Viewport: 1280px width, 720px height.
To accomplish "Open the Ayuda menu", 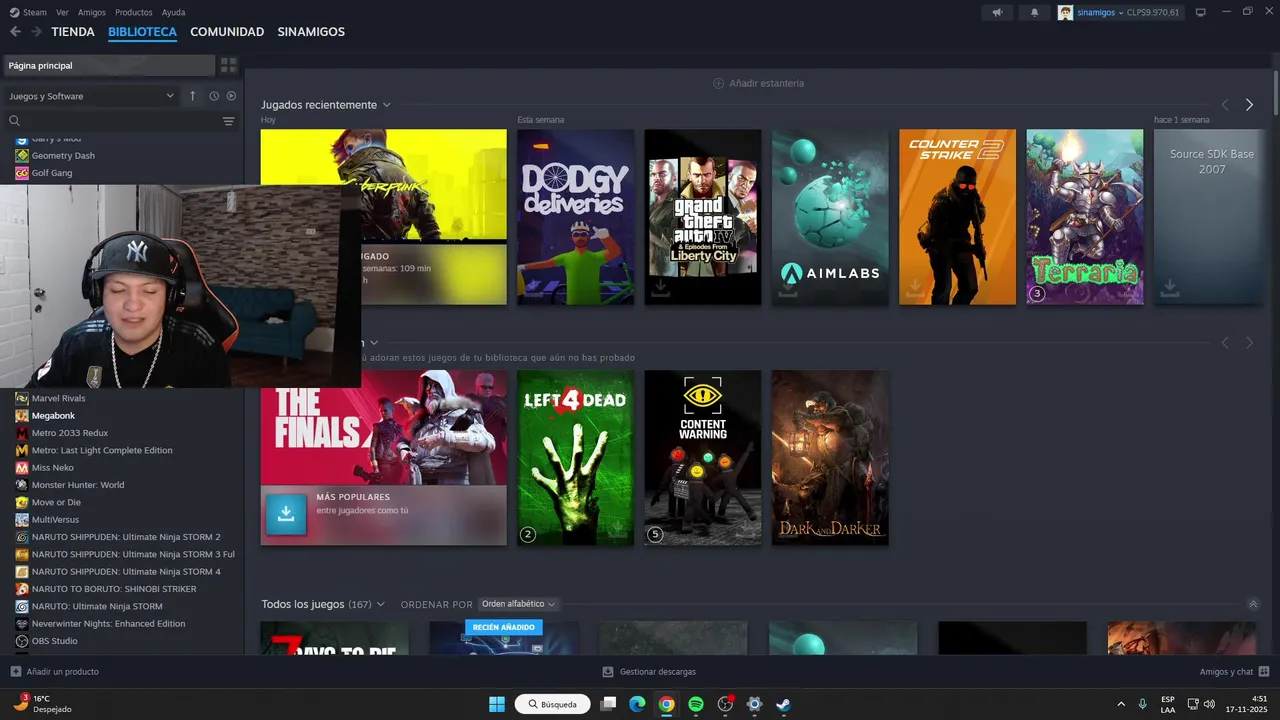I will [173, 12].
